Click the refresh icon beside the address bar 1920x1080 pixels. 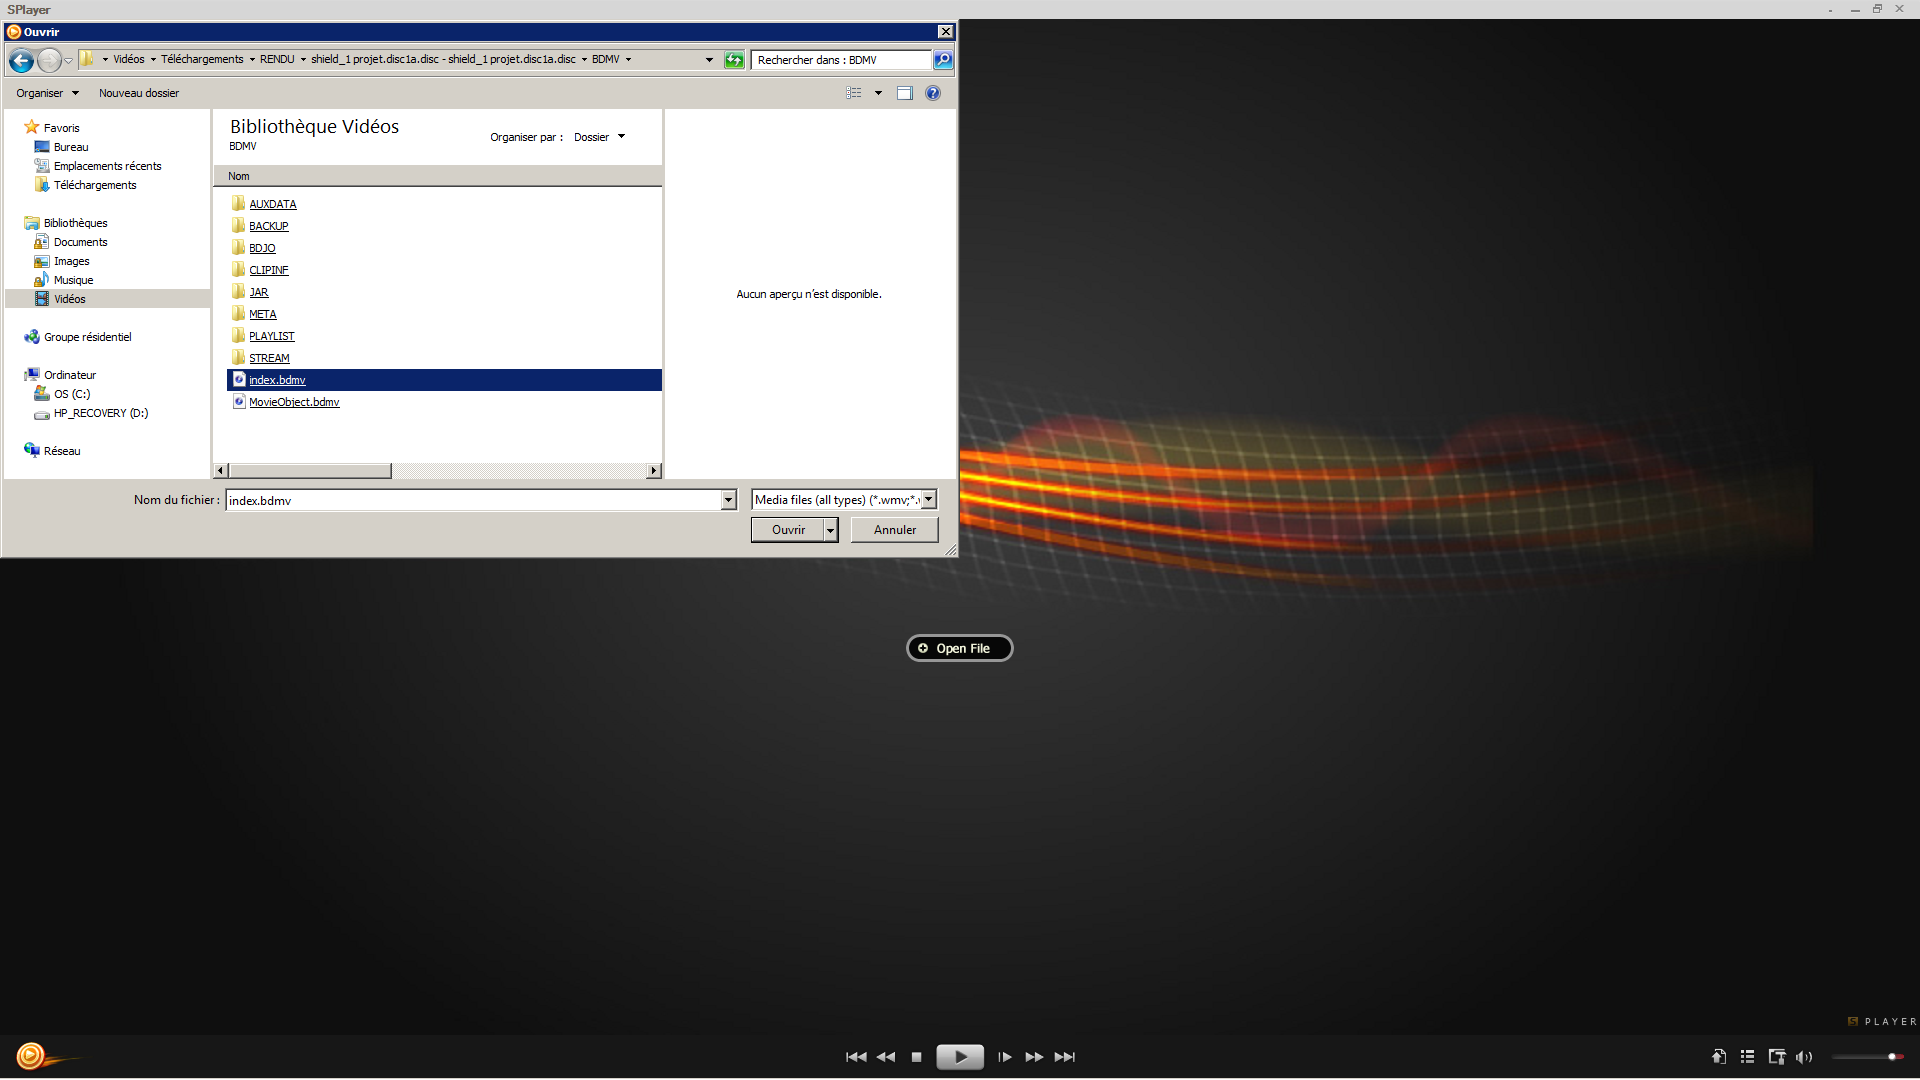(x=734, y=60)
